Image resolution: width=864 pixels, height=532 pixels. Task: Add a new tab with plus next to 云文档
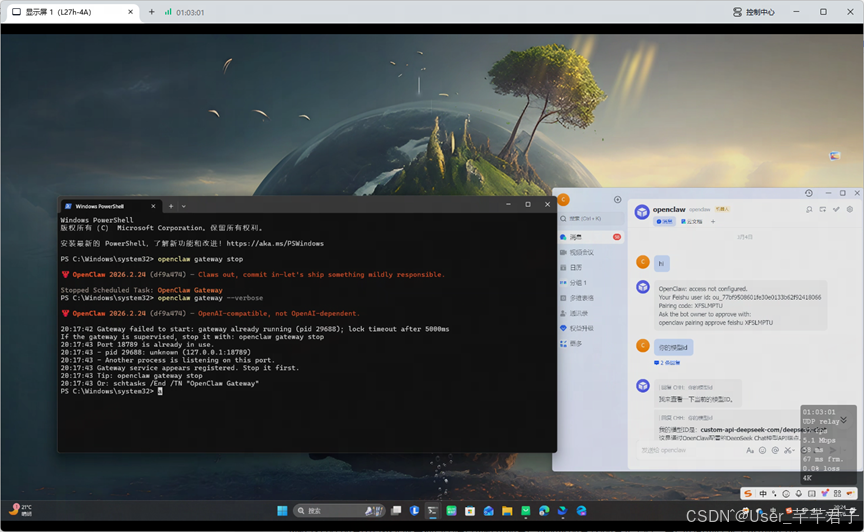pyautogui.click(x=712, y=222)
